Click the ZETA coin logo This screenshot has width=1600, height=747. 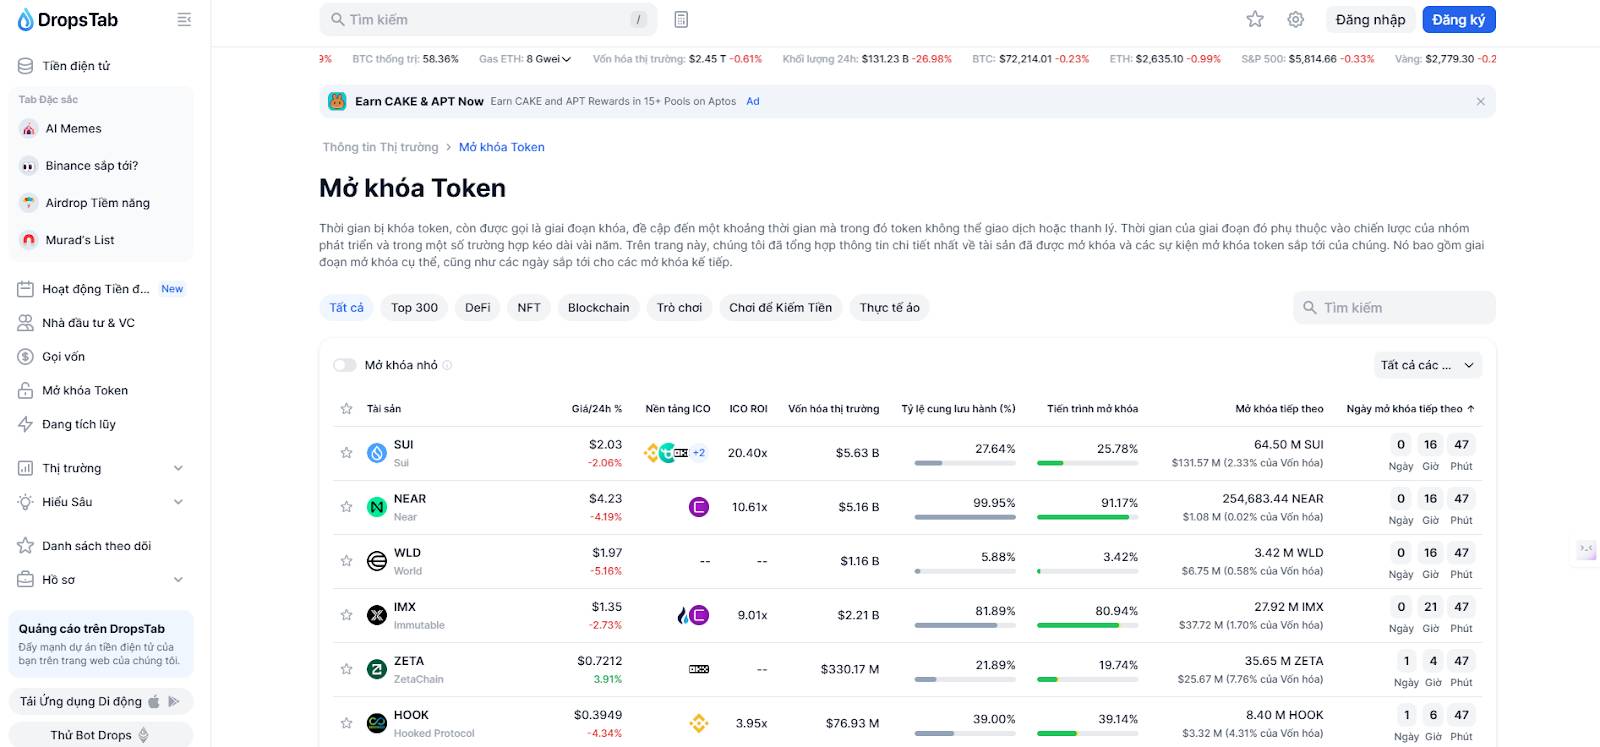click(x=377, y=669)
